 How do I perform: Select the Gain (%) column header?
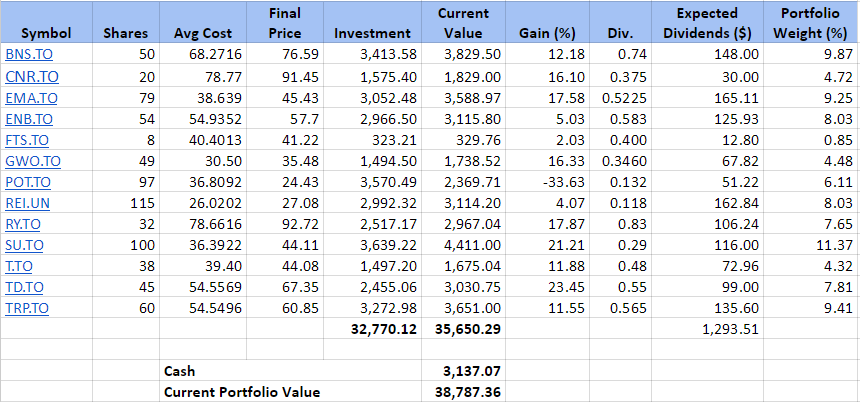tap(547, 23)
